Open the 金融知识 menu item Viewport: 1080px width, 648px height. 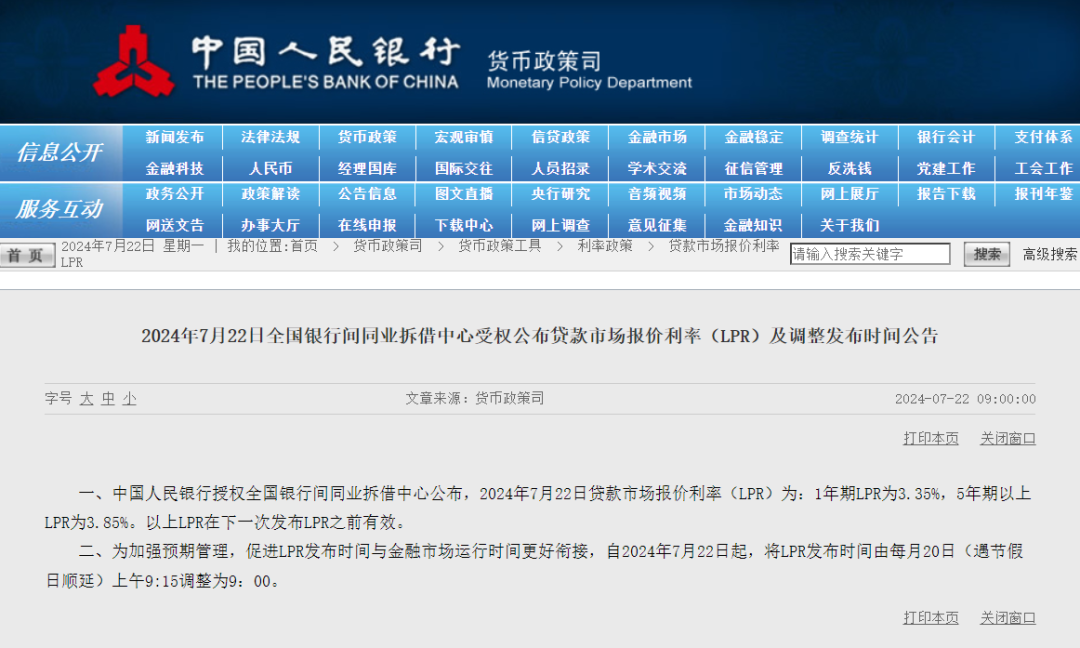[x=754, y=225]
